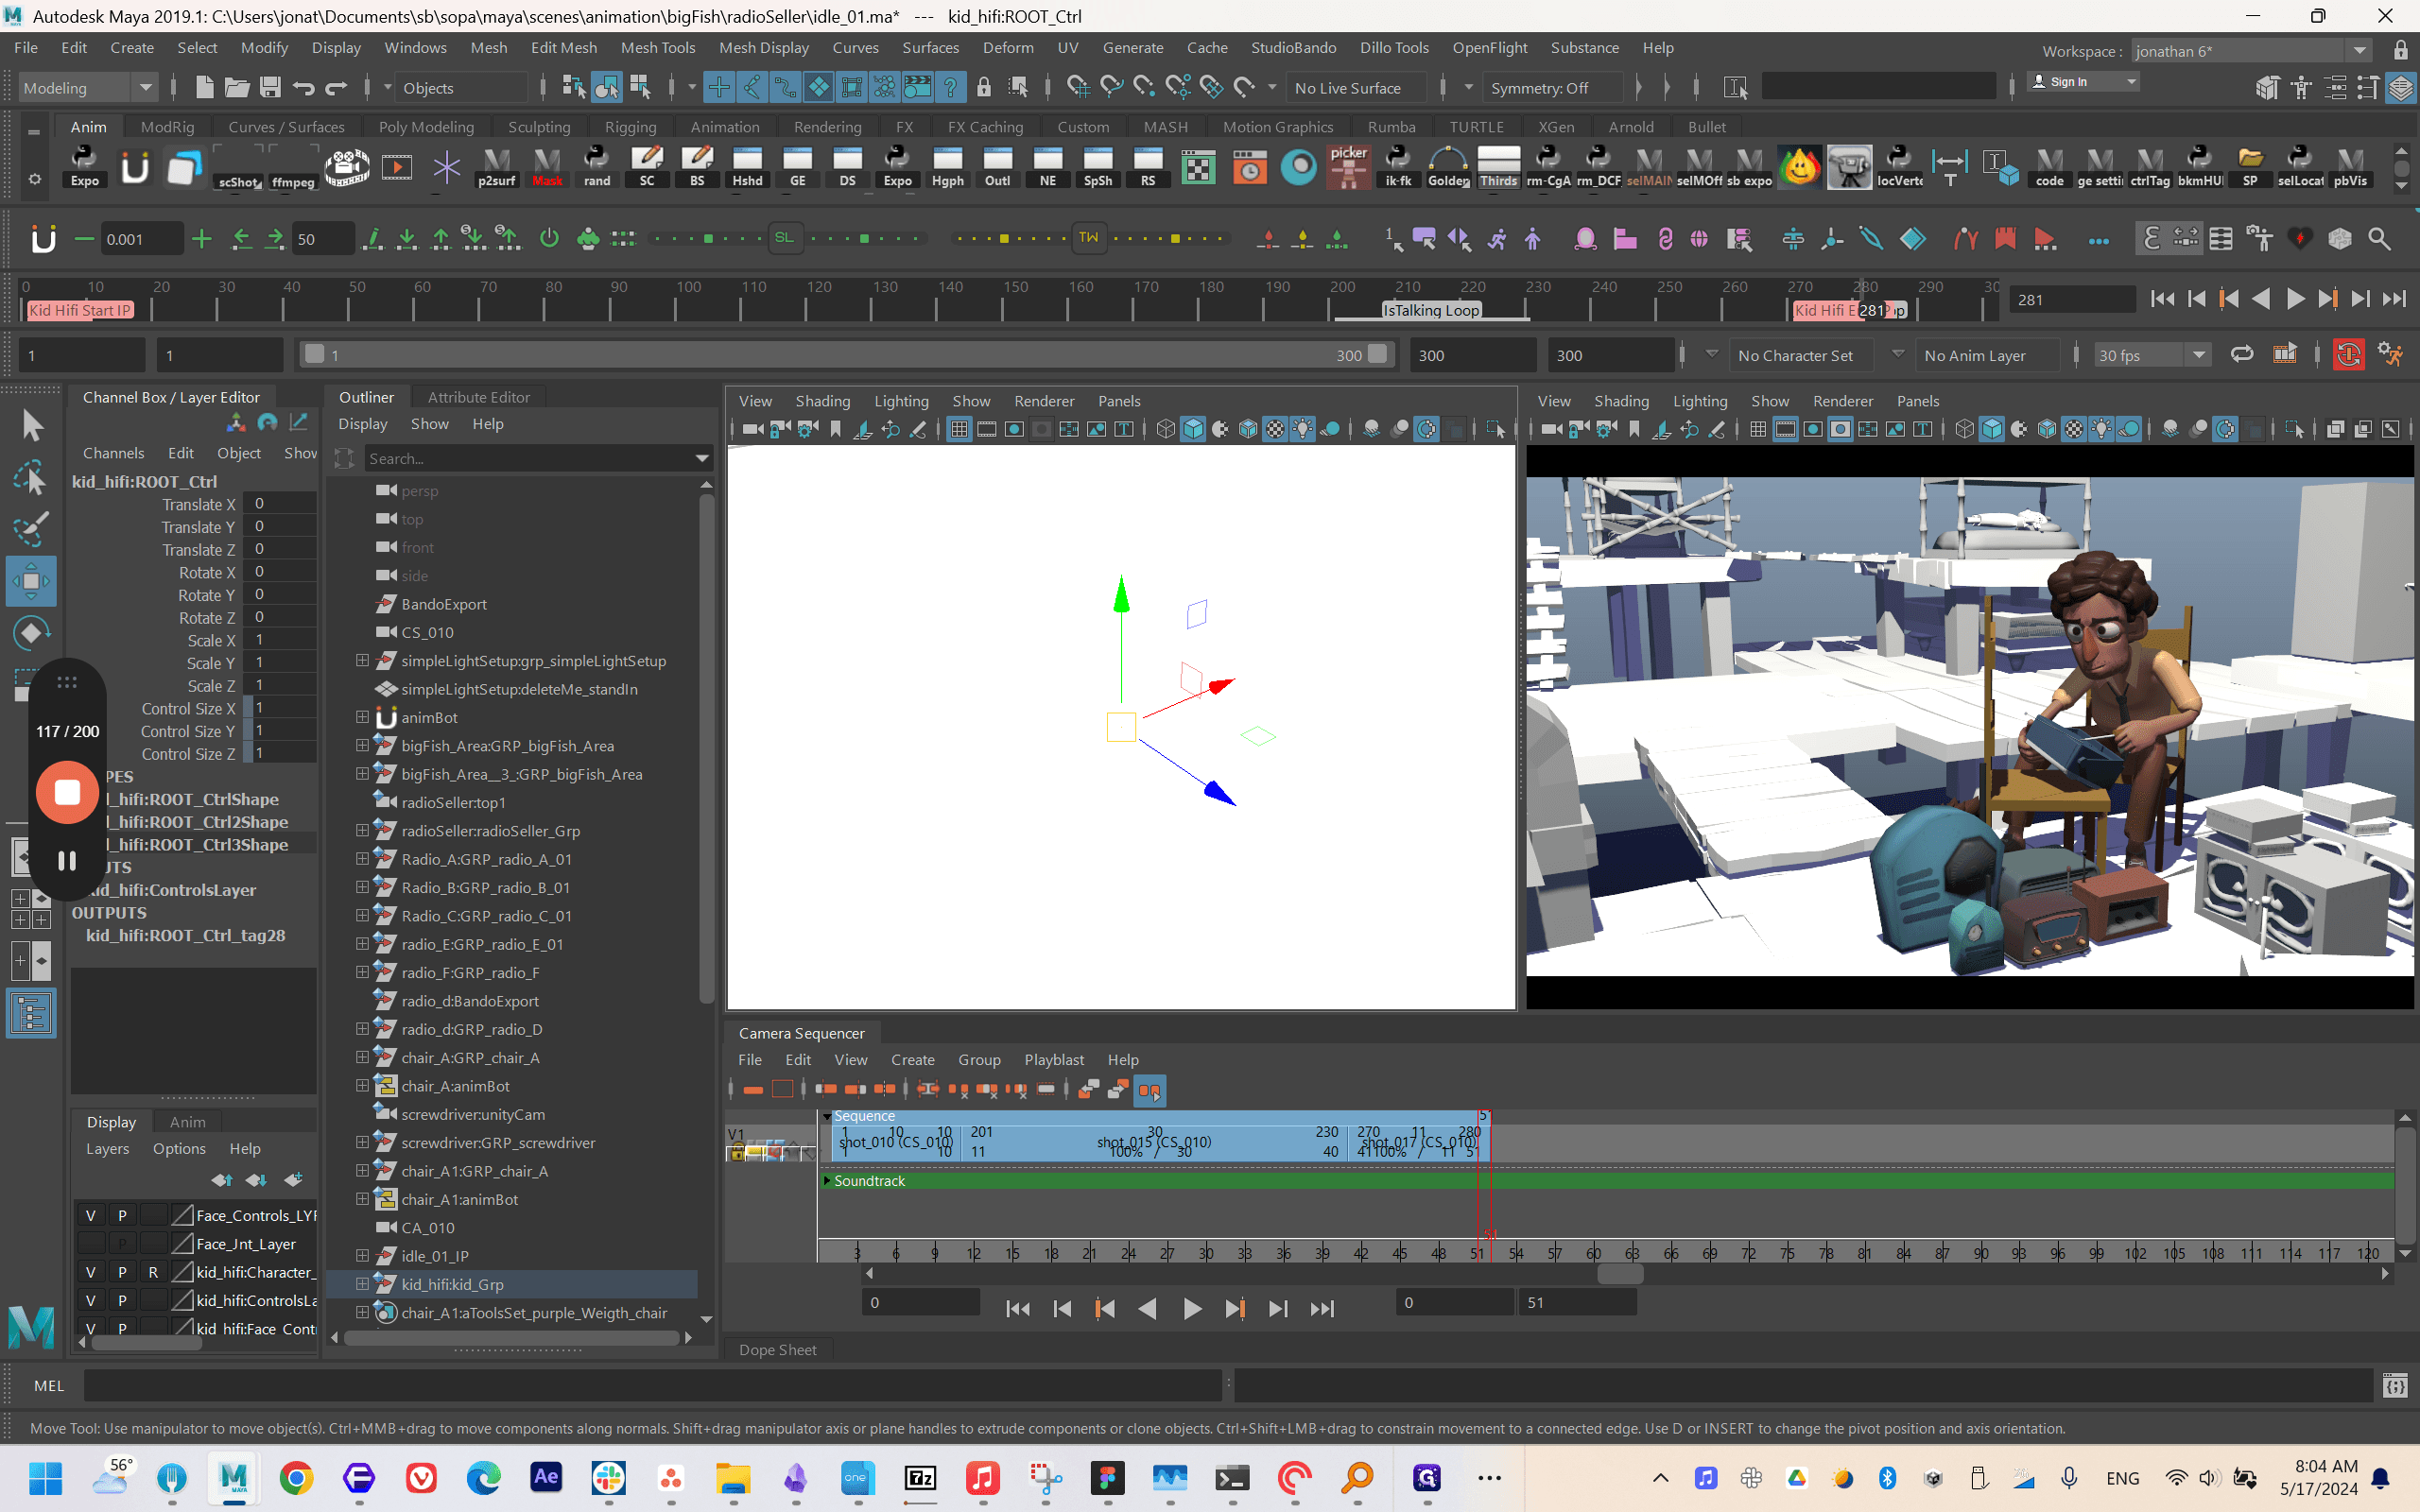
Task: Toggle the red Auto Keyframe button
Action: click(x=2348, y=355)
